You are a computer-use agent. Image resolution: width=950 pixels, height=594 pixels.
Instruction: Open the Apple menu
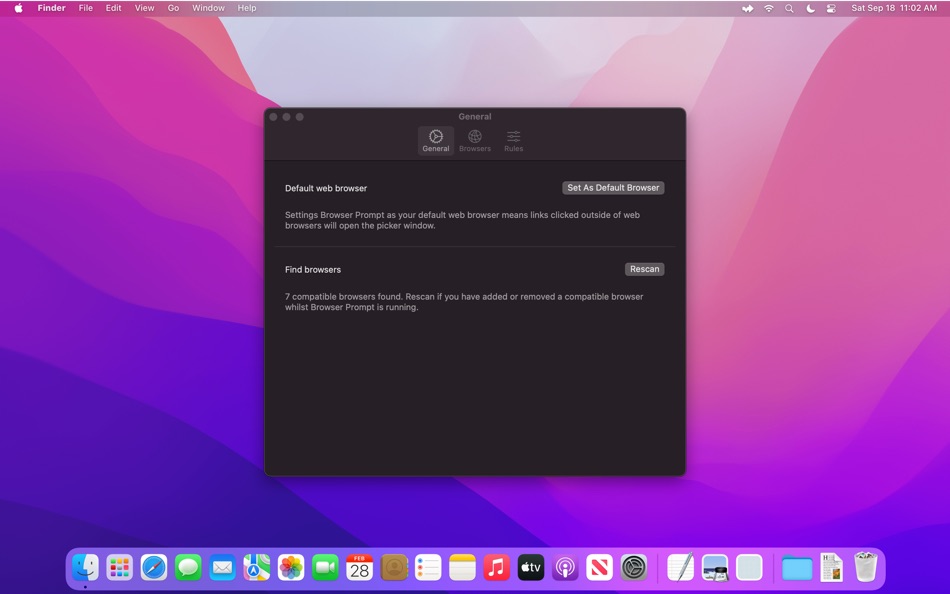click(18, 8)
